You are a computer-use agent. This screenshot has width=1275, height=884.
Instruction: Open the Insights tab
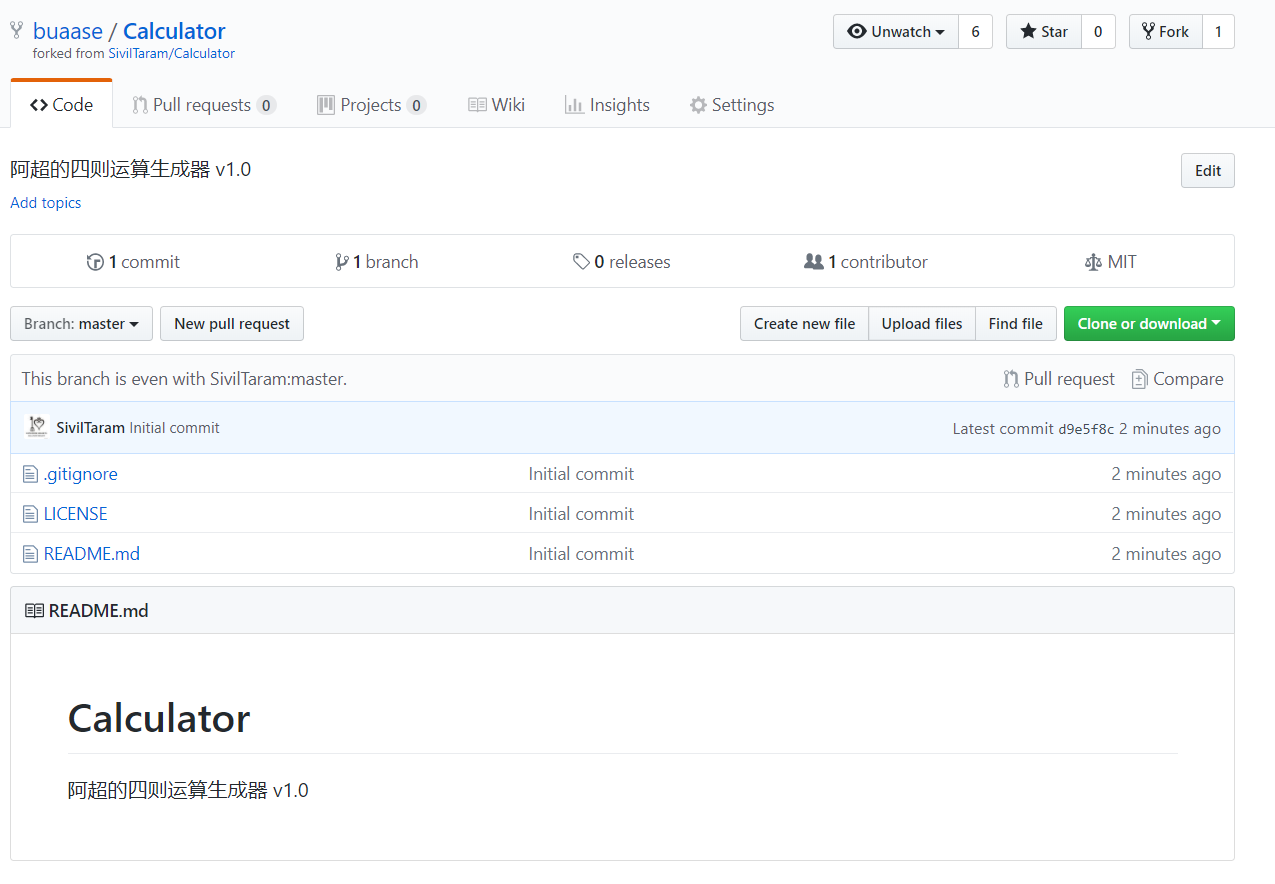point(608,105)
